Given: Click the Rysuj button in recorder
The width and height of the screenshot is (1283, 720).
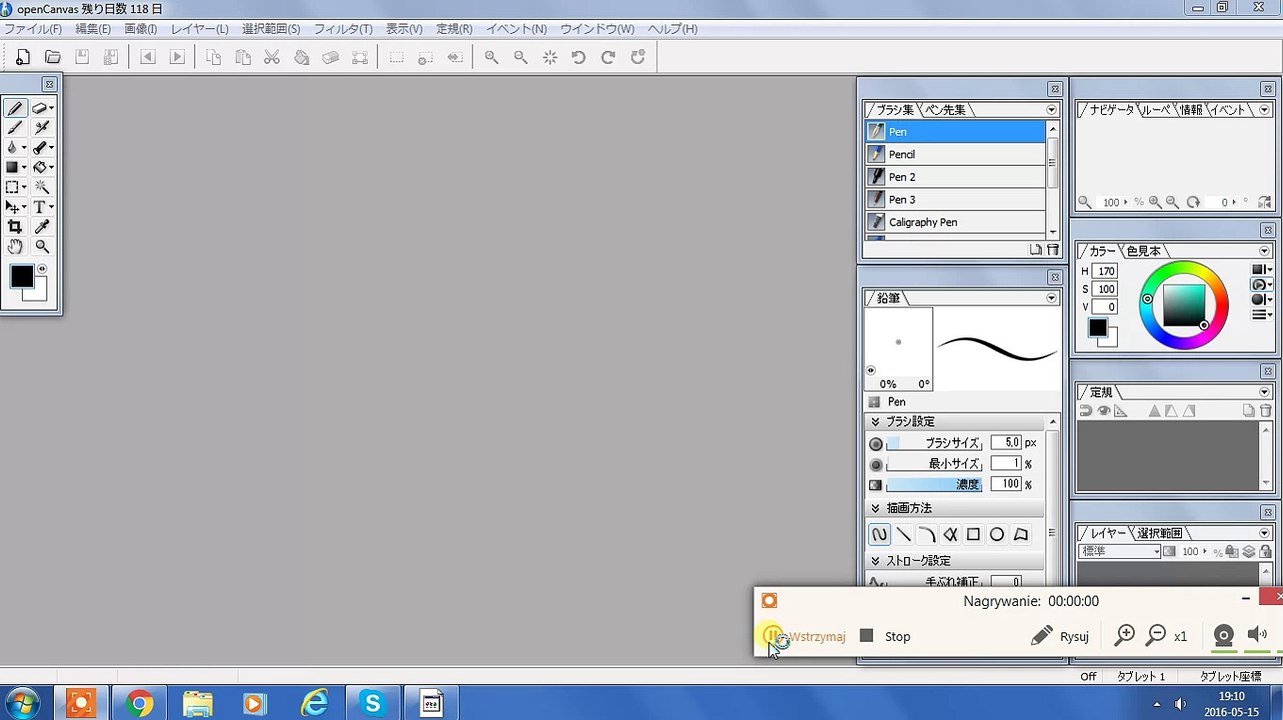Looking at the screenshot, I should (1060, 636).
